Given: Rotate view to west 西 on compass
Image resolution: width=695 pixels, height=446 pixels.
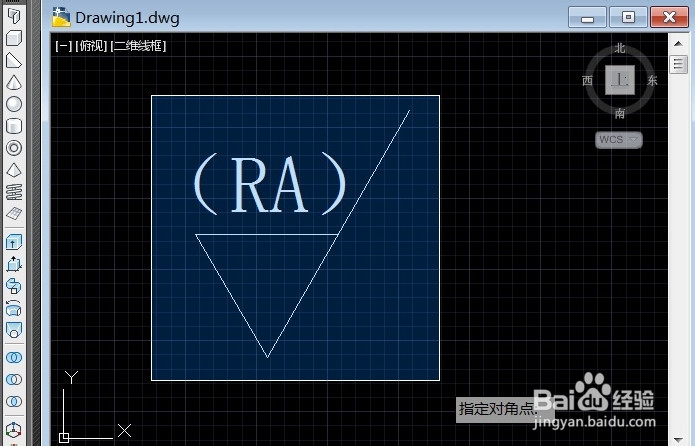Looking at the screenshot, I should (x=587, y=80).
